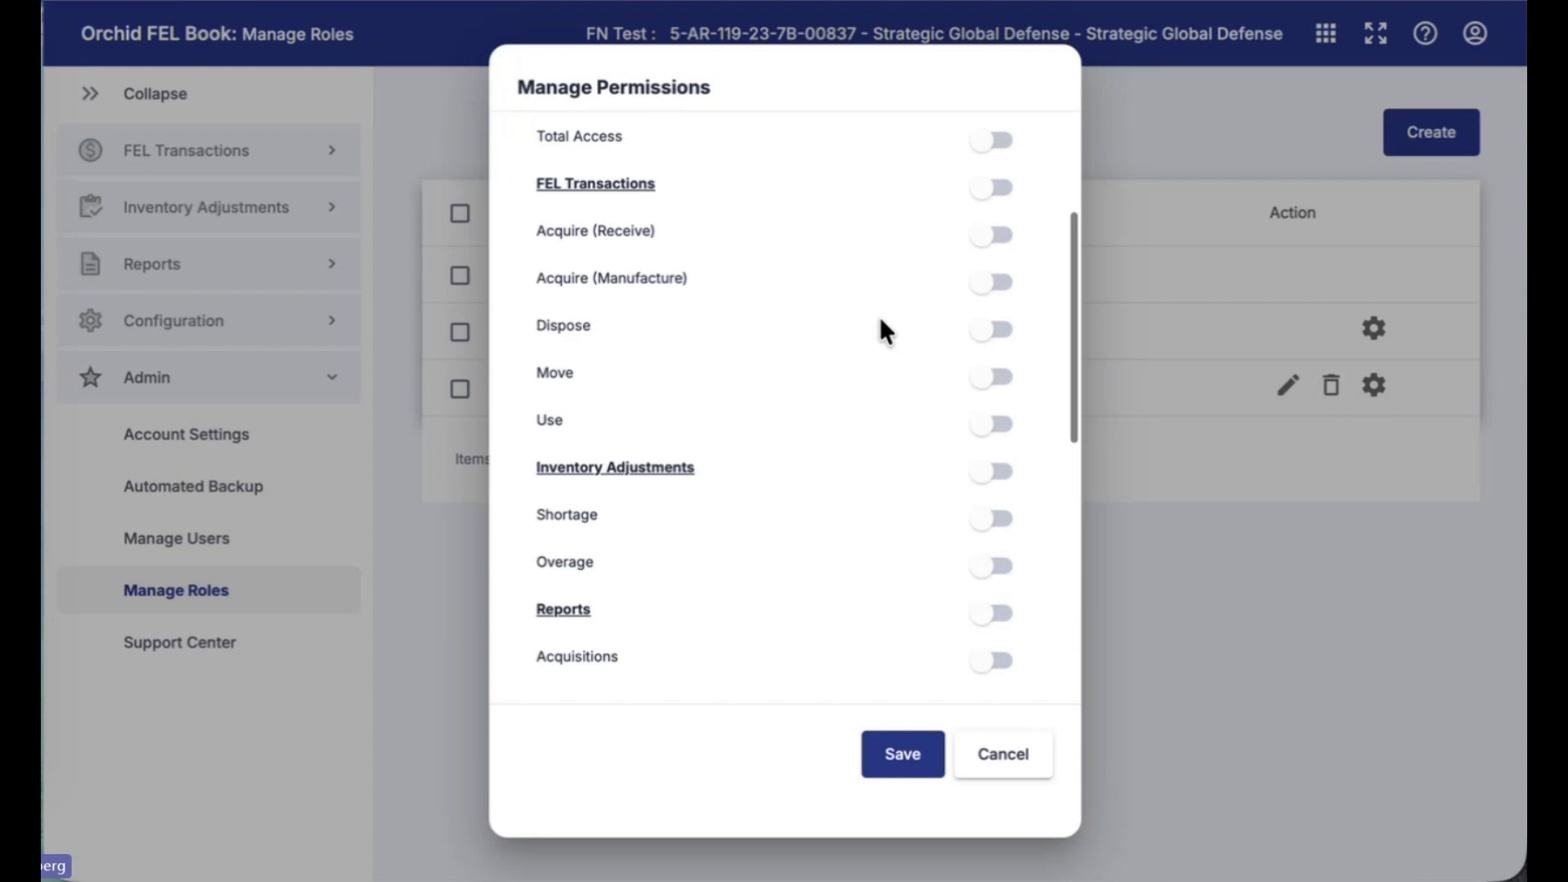Click the permissions list scrollbar
Screen dimensions: 1568x882
coord(1074,327)
